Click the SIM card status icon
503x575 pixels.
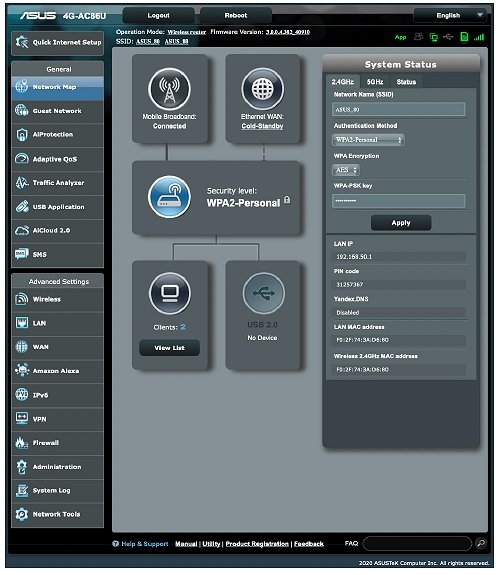(464, 37)
